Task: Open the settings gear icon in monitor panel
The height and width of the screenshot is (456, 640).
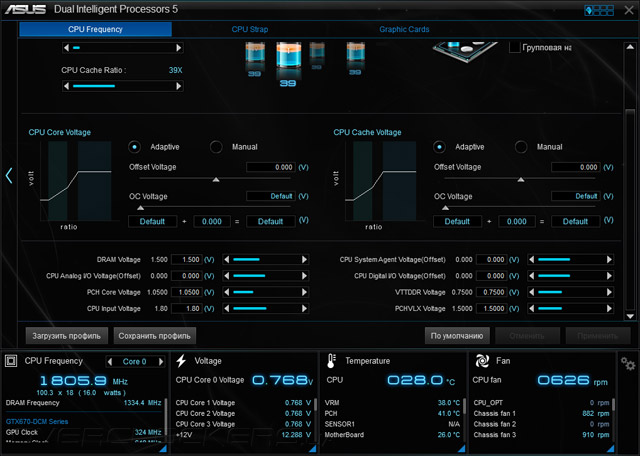Action: click(x=627, y=363)
